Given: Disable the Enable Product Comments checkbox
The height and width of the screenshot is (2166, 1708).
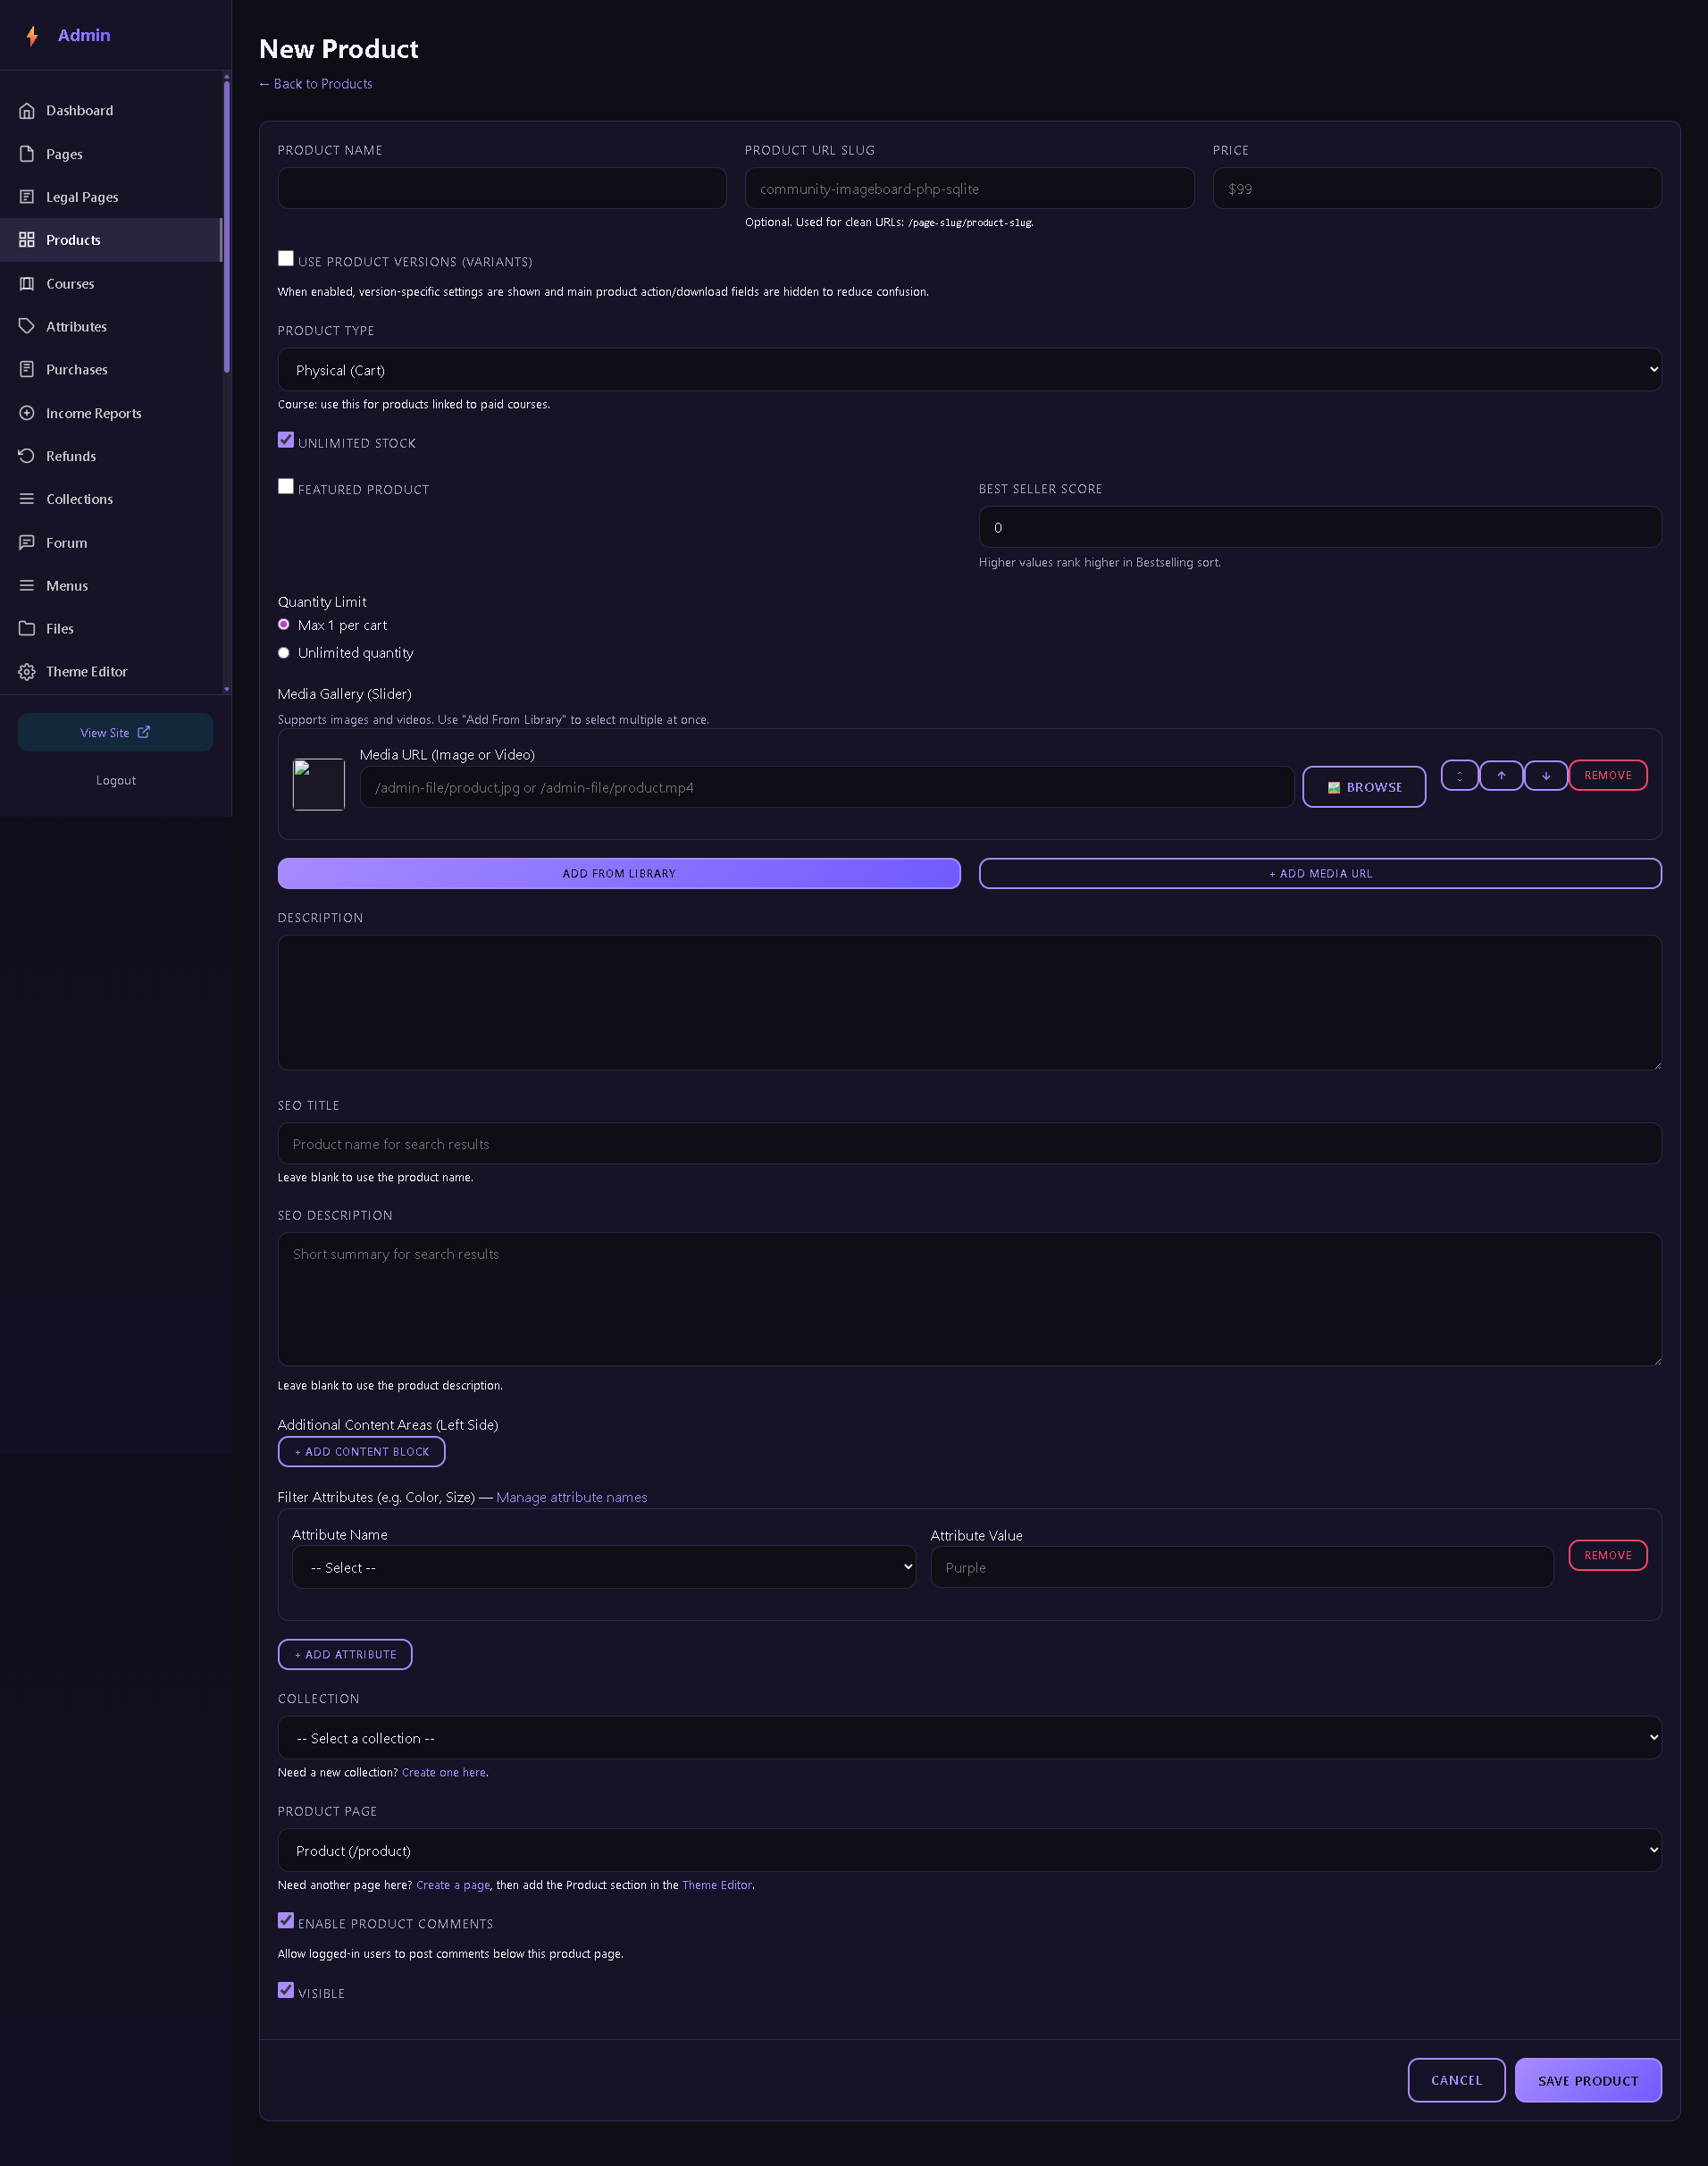Looking at the screenshot, I should point(286,1921).
